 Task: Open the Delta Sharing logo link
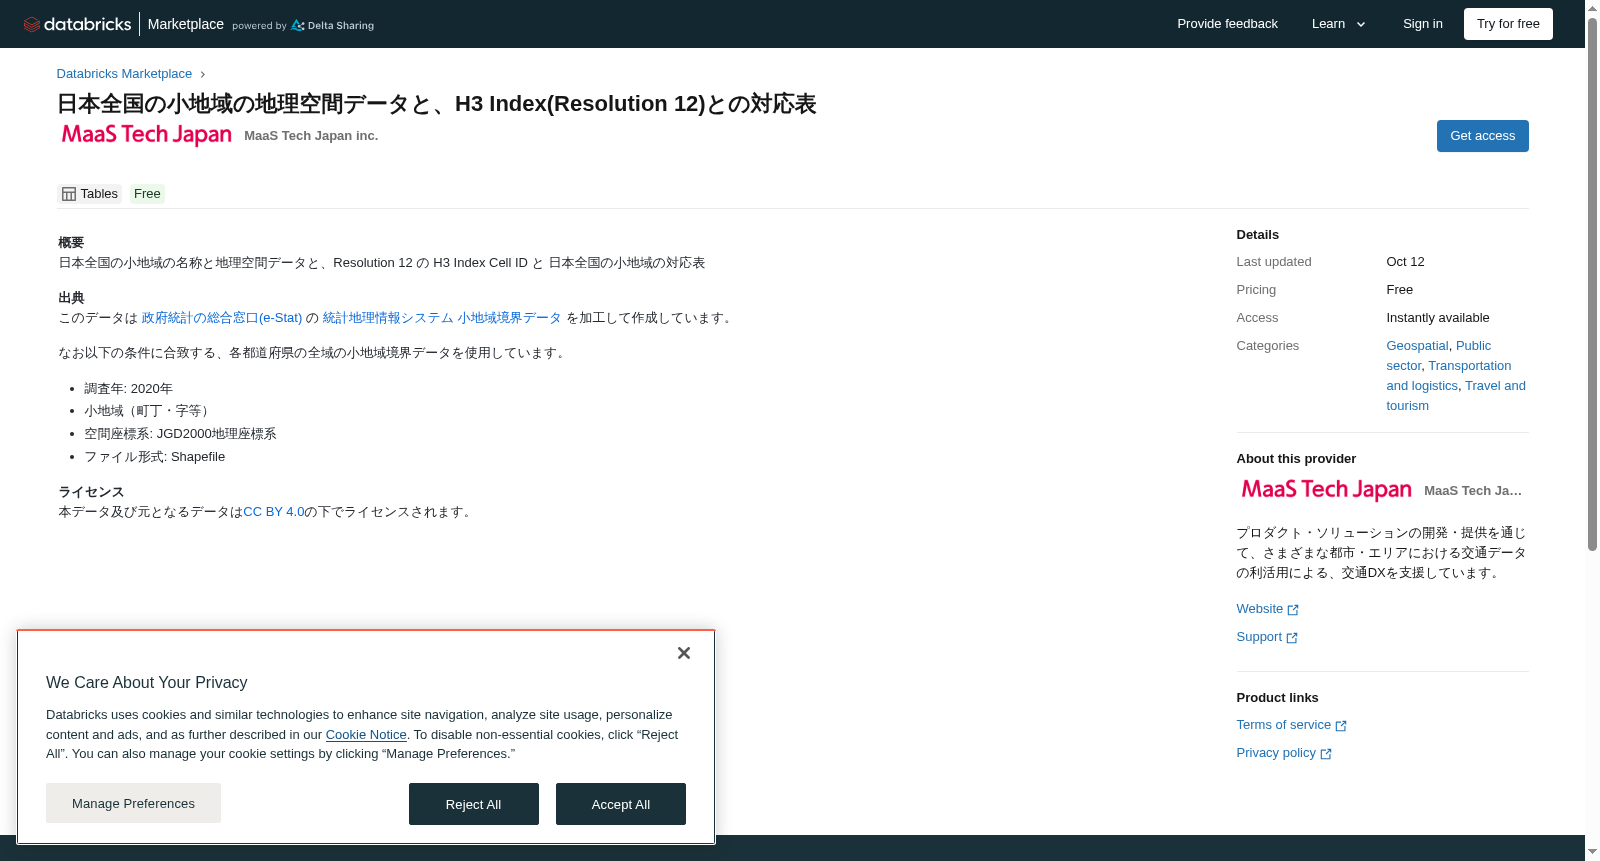click(332, 25)
